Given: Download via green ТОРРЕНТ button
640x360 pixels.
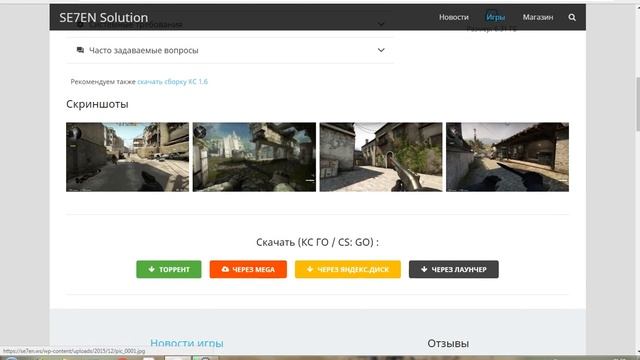Looking at the screenshot, I should click(169, 269).
